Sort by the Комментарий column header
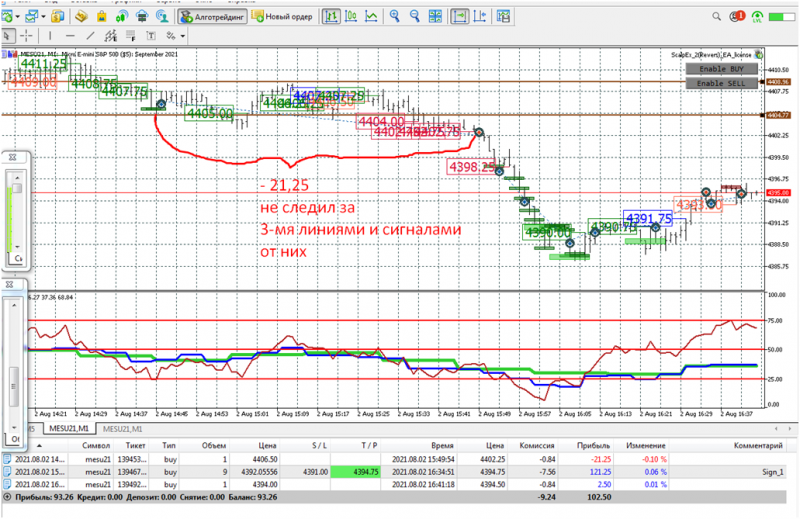The height and width of the screenshot is (519, 800). pos(758,446)
